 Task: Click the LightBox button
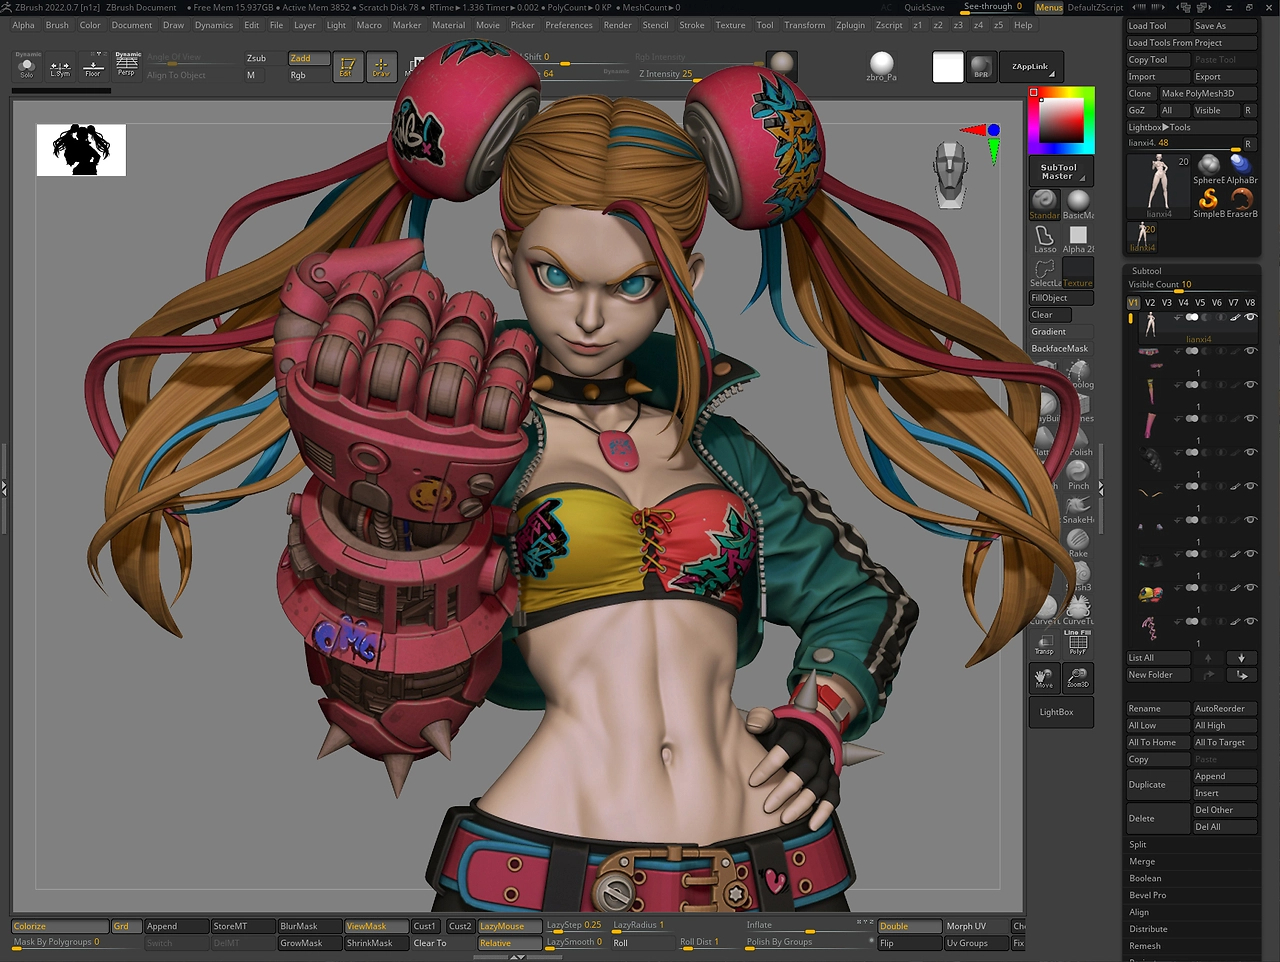[1061, 712]
